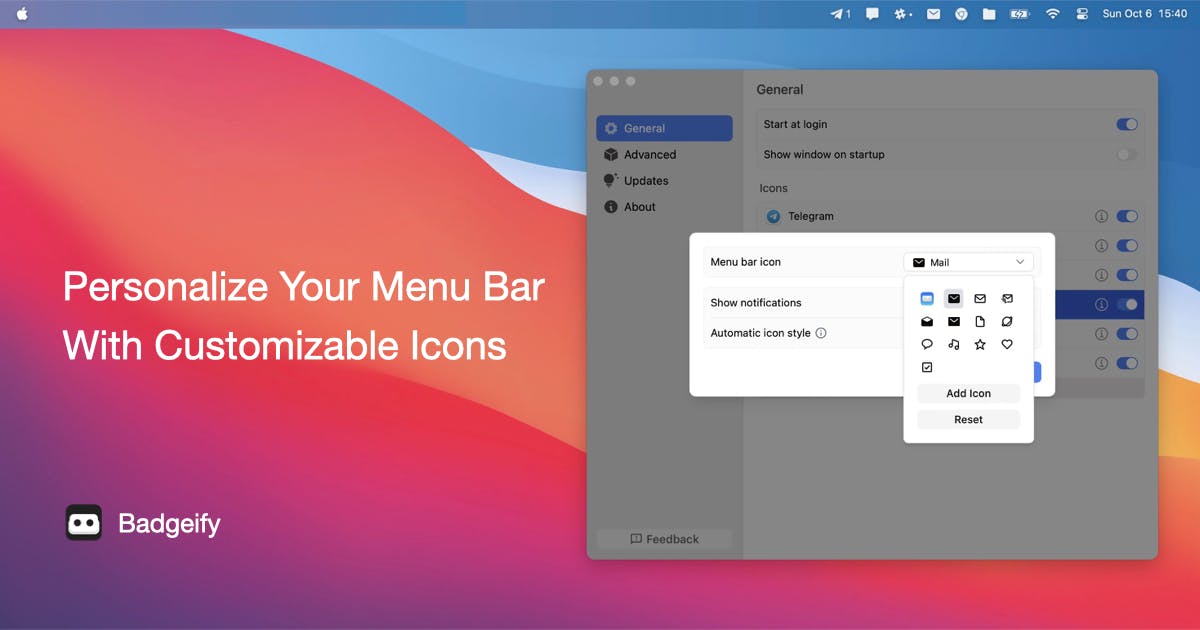1200x630 pixels.
Task: Disable the Telegram icon toggle
Action: (x=1127, y=216)
